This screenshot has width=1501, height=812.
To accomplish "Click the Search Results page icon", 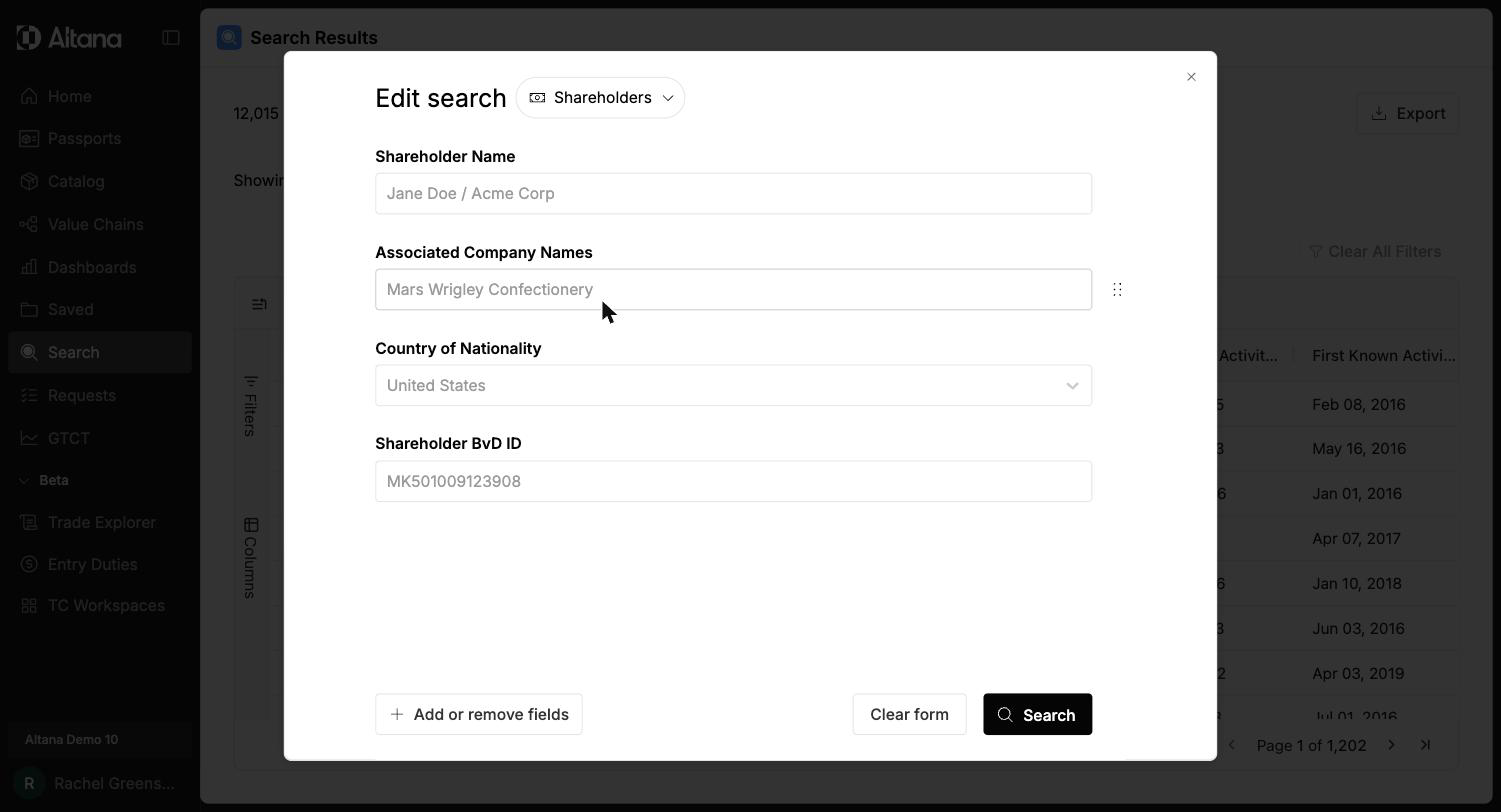I will click(229, 38).
